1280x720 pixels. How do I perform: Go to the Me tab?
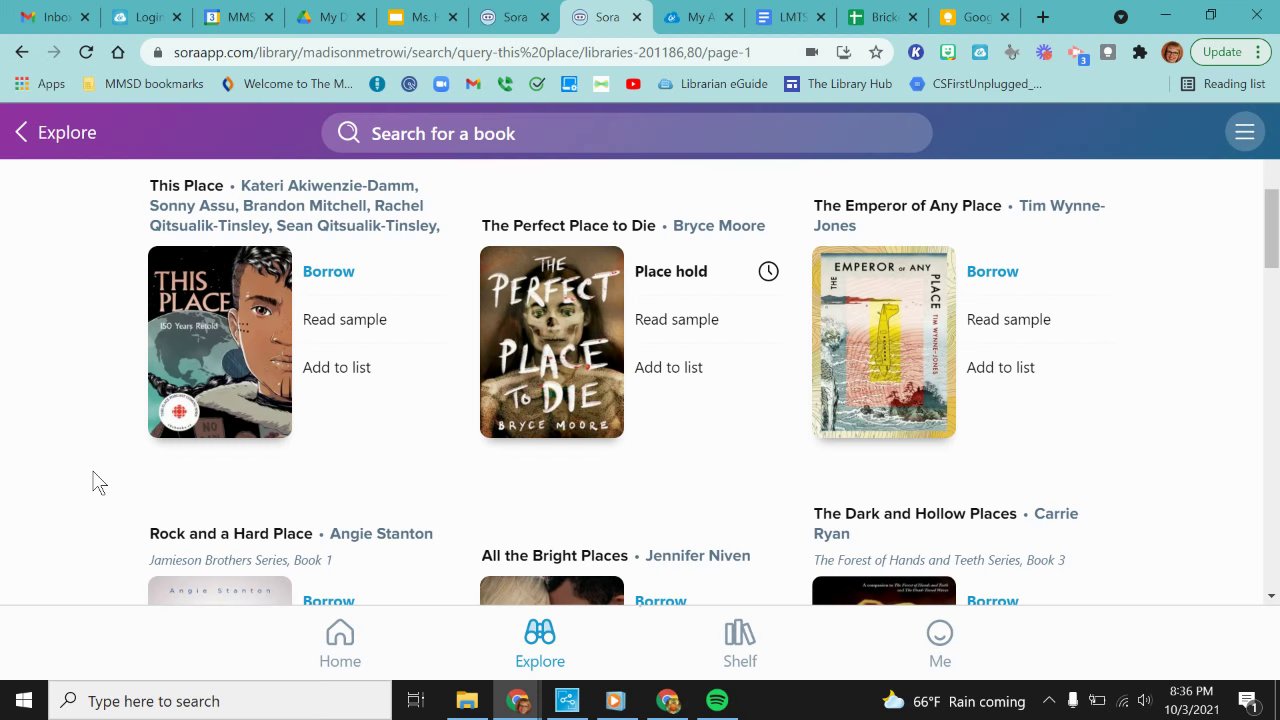point(940,644)
